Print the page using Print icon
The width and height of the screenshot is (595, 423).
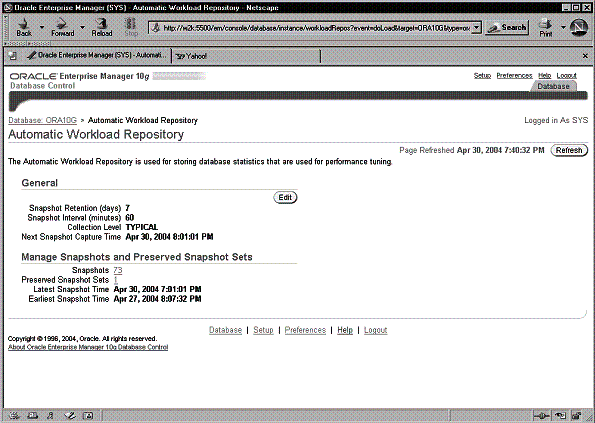click(546, 27)
